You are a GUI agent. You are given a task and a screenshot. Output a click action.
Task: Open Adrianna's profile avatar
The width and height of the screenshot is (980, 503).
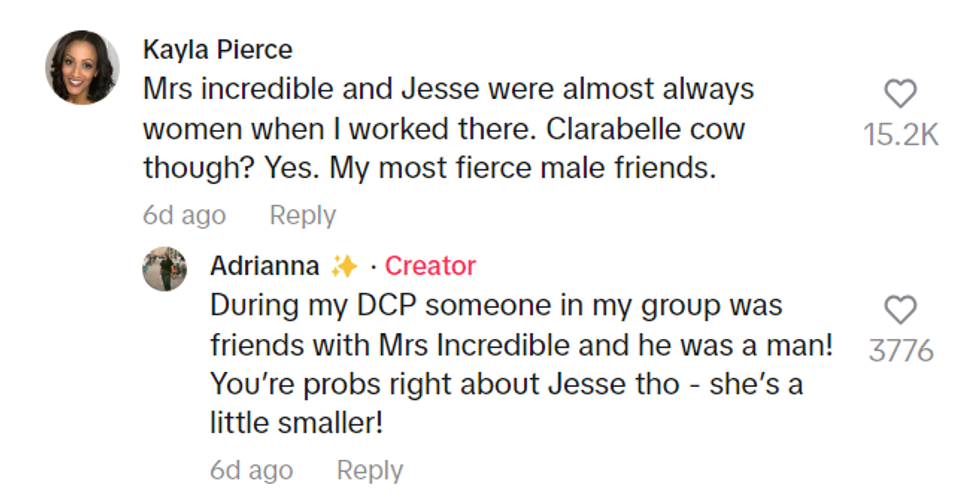pos(164,268)
